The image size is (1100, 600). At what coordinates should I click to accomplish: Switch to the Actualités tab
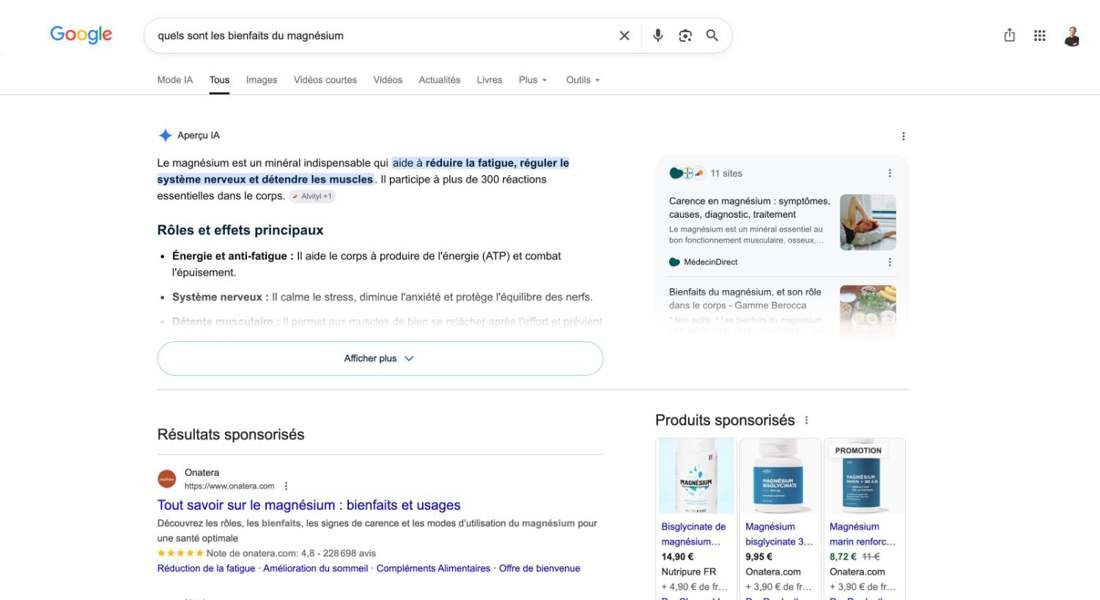(x=439, y=80)
